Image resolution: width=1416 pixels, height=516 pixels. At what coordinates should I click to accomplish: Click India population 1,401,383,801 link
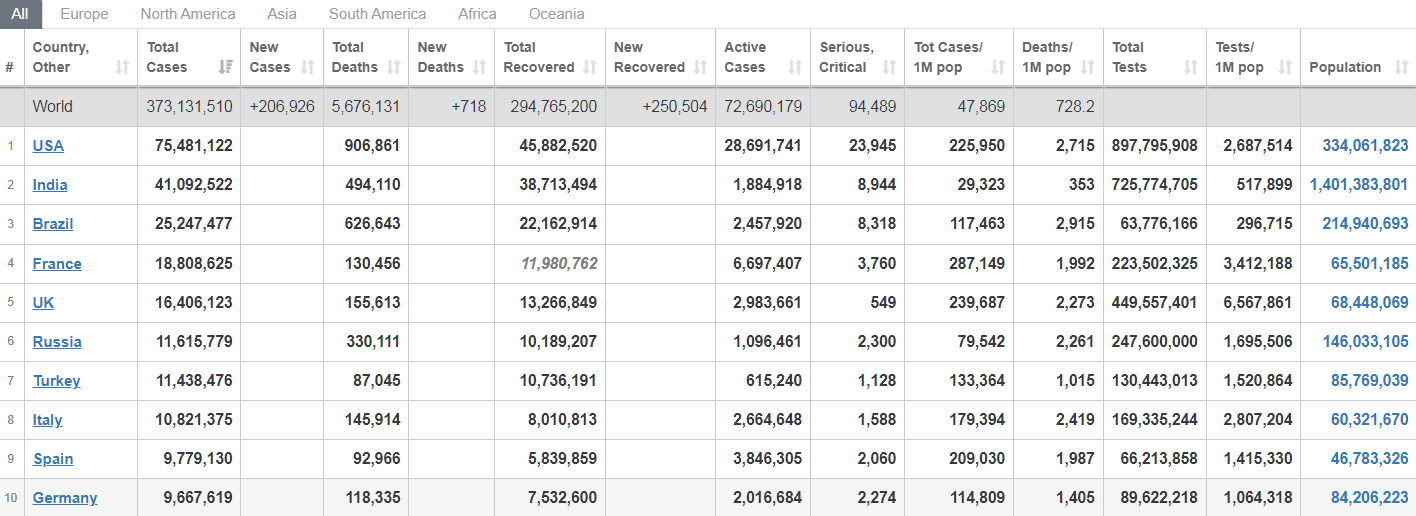tap(1358, 185)
